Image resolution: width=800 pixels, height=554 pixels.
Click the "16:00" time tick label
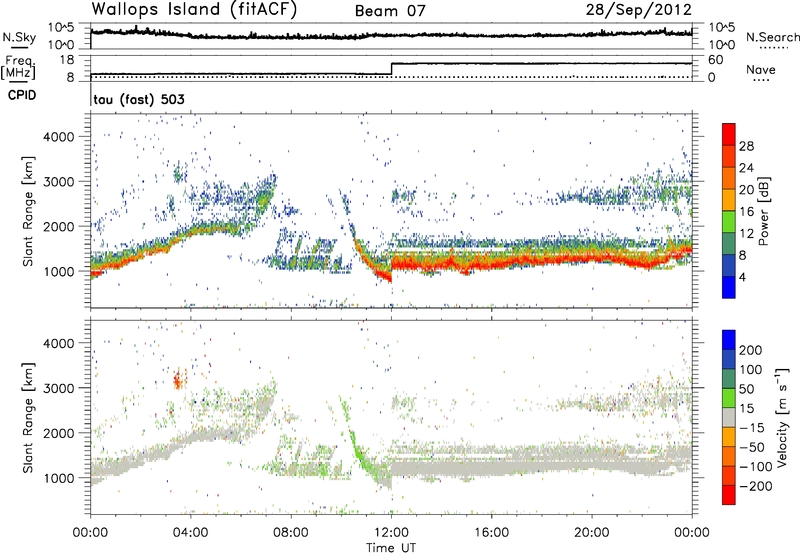pyautogui.click(x=491, y=533)
